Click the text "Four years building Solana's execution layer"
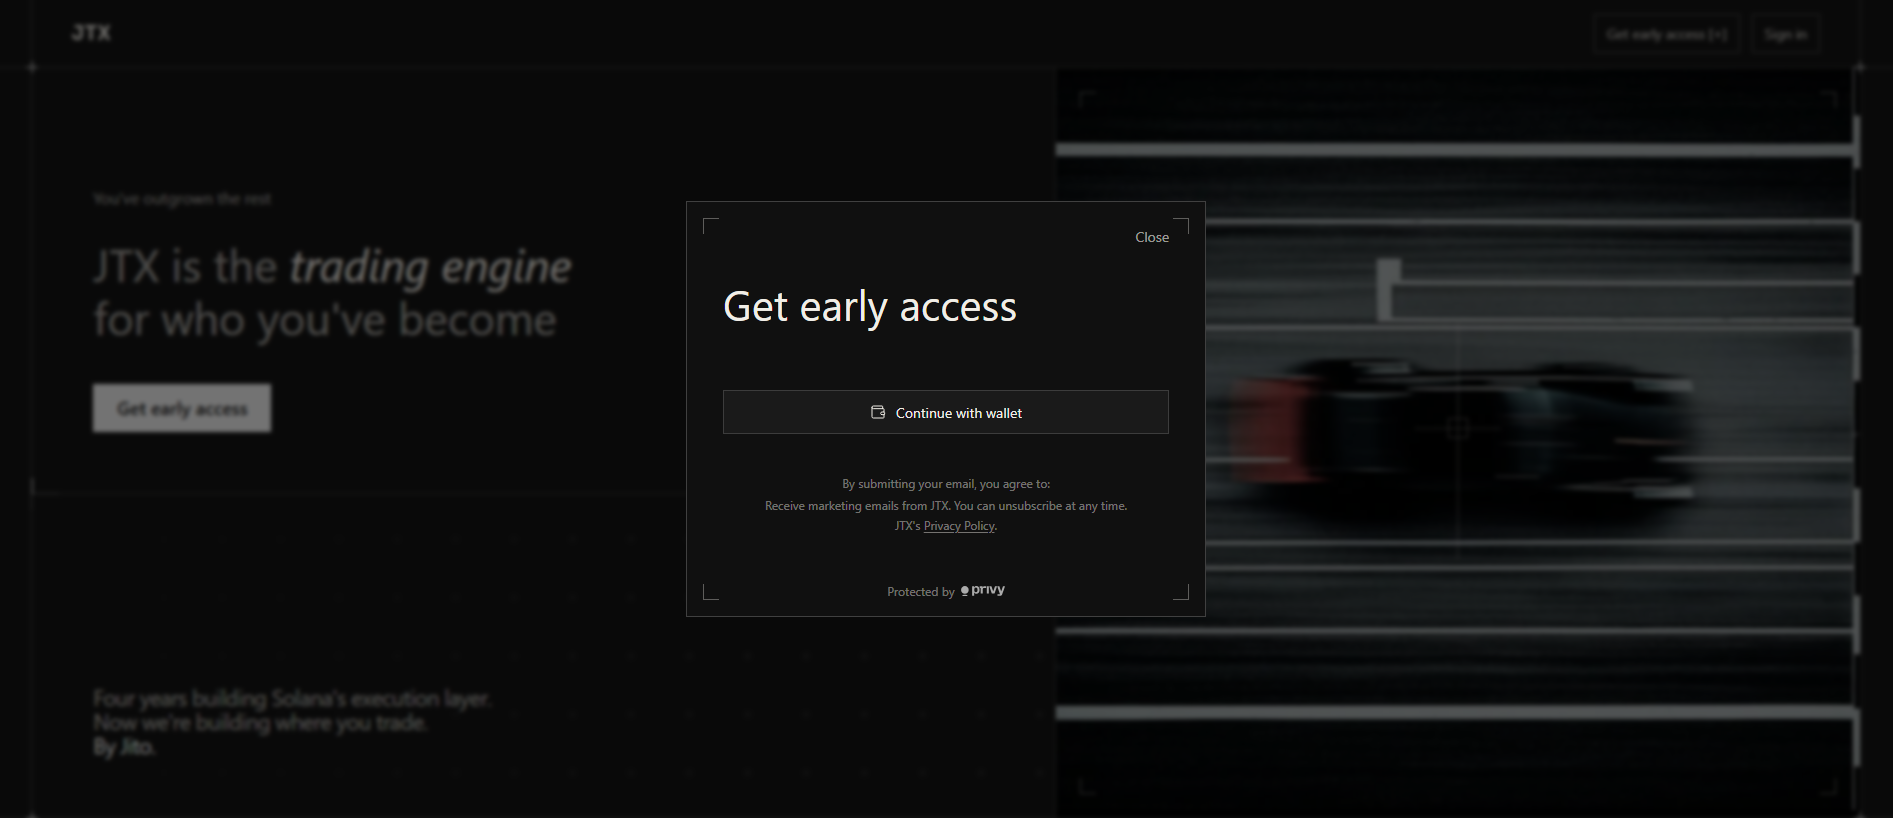The image size is (1893, 818). (292, 699)
